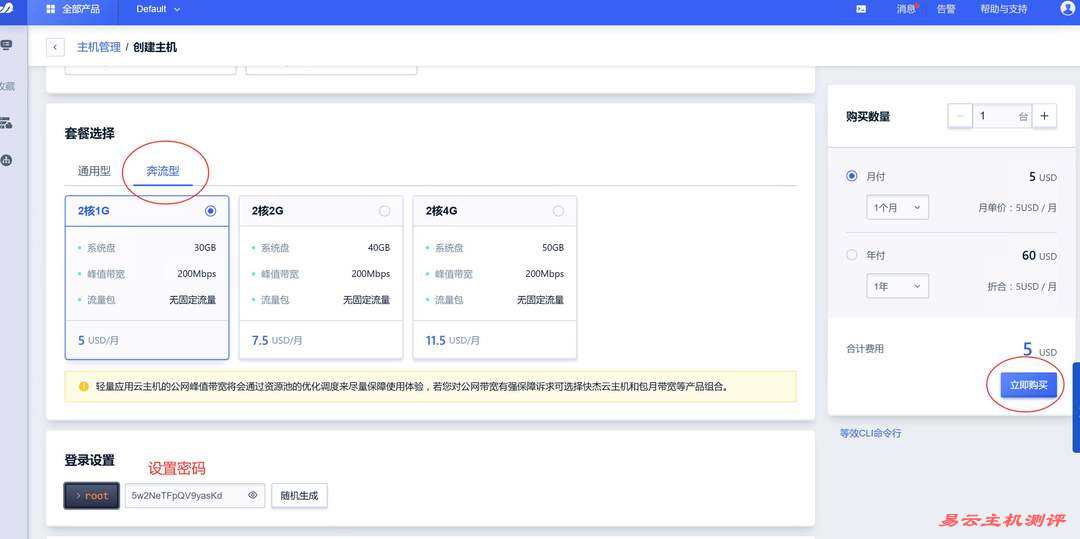Switch to the 通用型 tab
The width and height of the screenshot is (1080, 539).
point(94,171)
